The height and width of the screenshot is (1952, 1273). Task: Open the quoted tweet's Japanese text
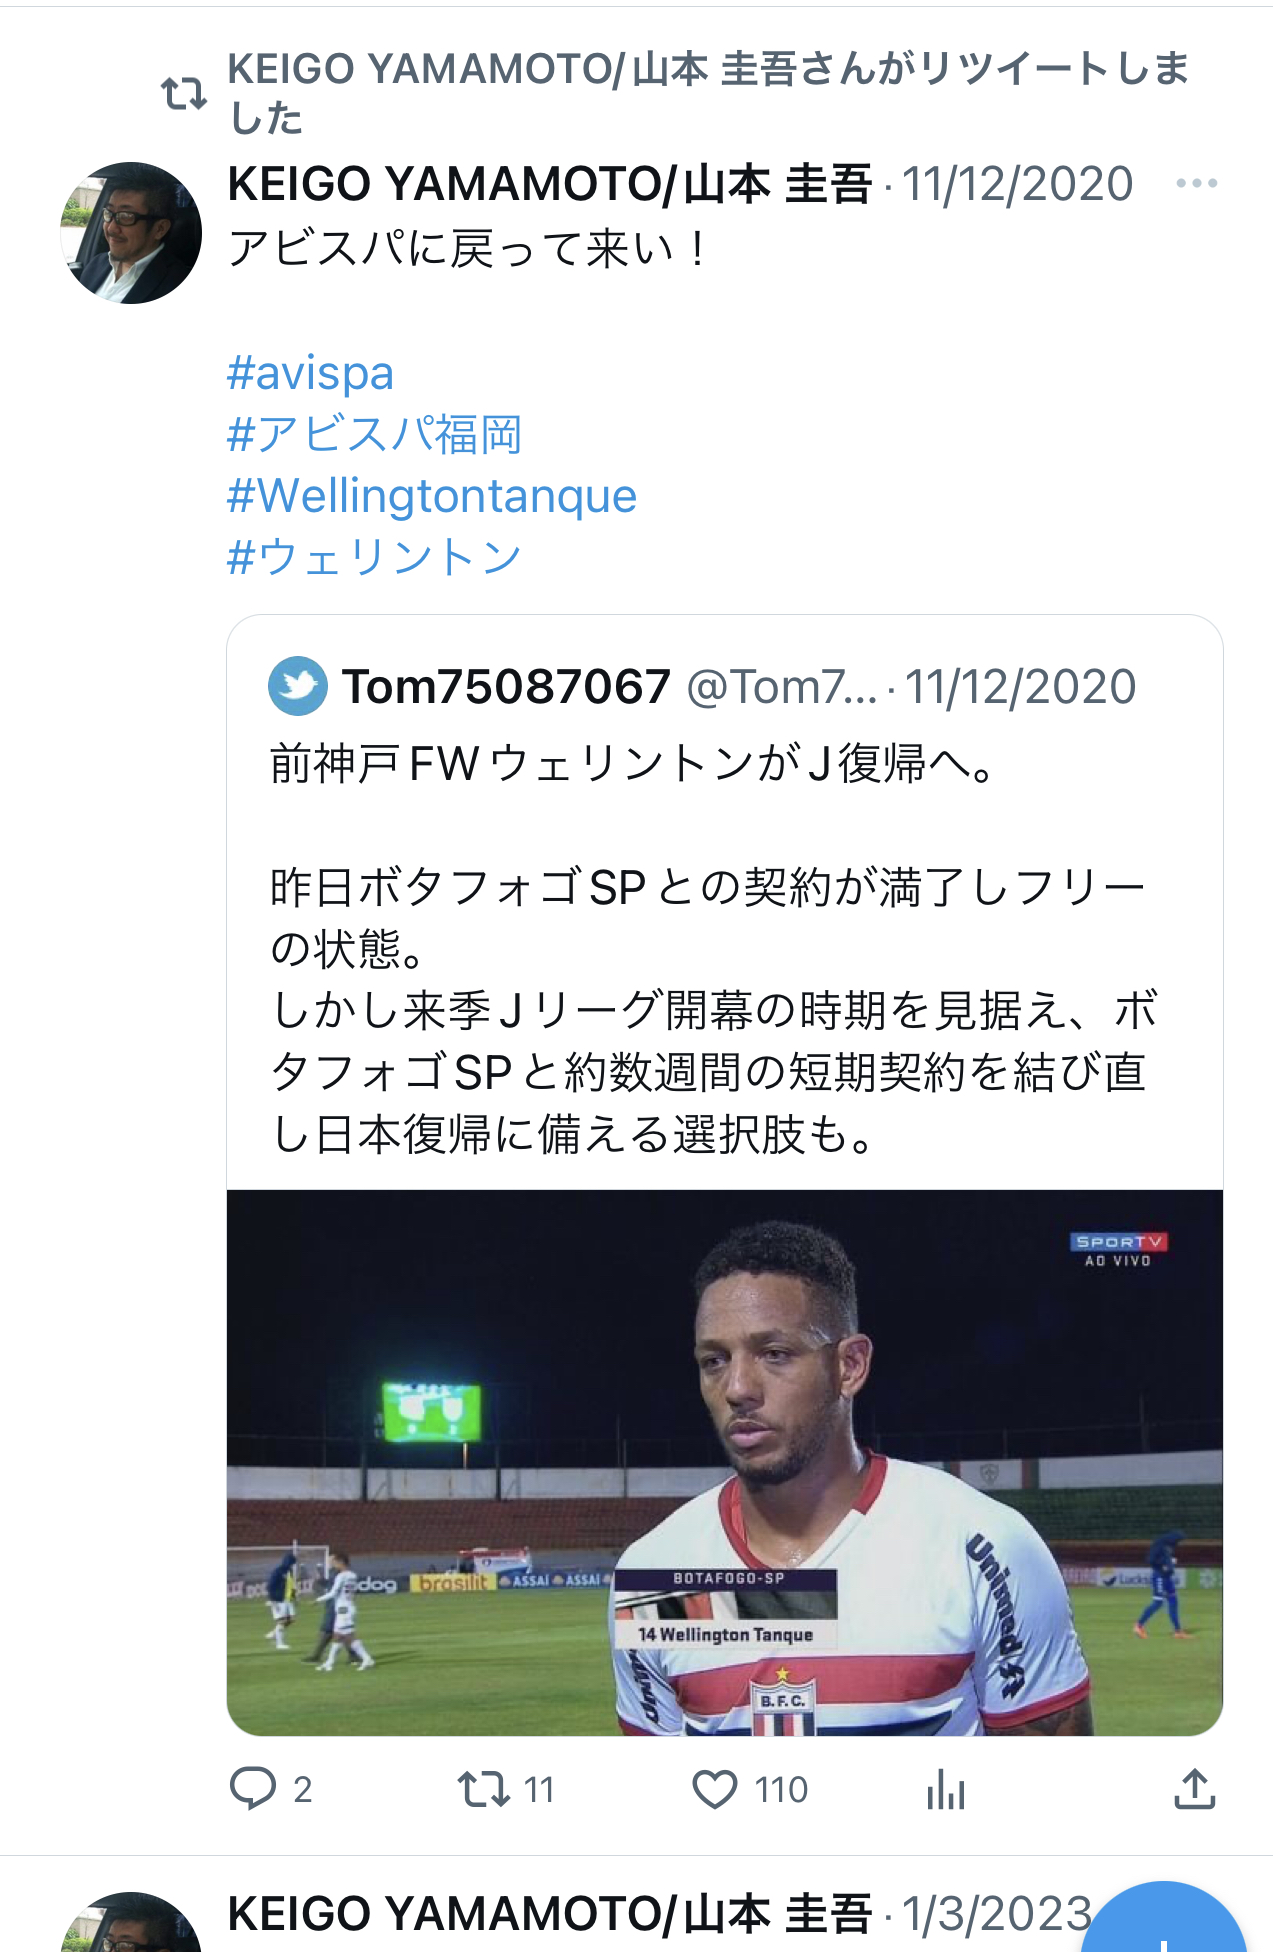coord(714,948)
